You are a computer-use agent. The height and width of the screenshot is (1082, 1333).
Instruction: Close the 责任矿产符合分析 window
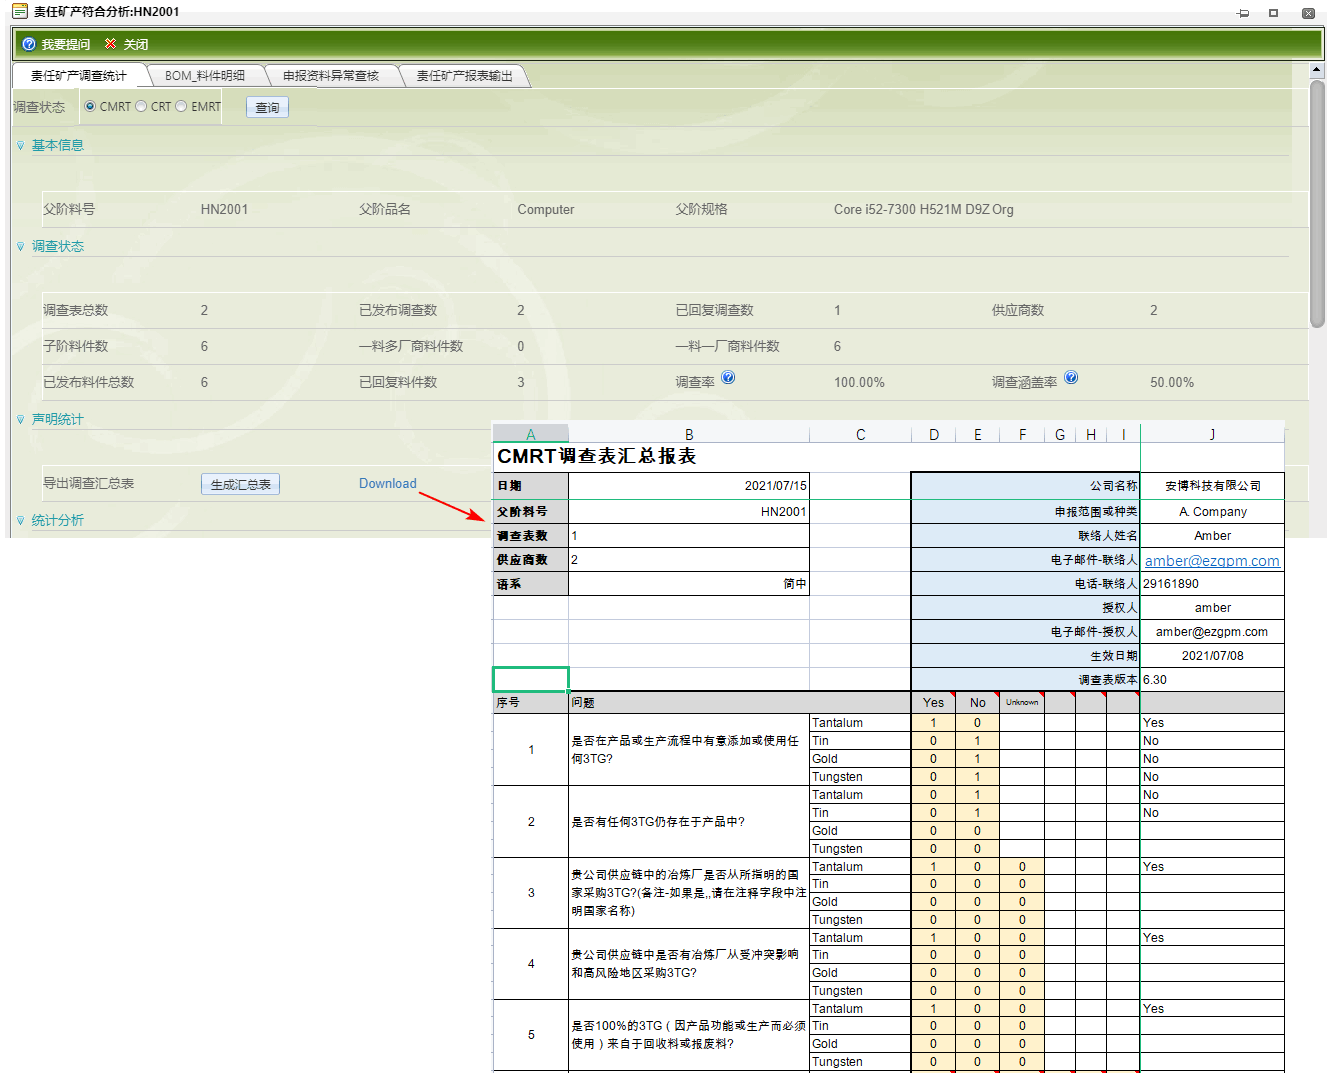1308,13
